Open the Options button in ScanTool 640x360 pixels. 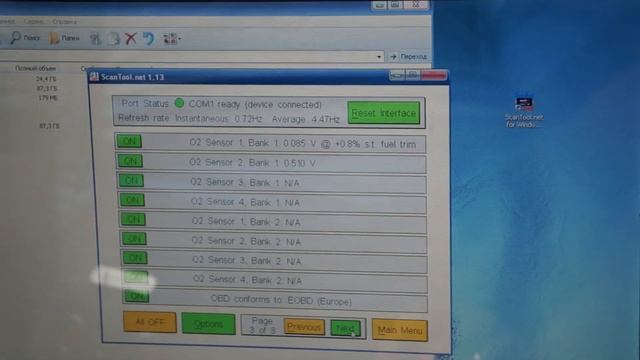[209, 324]
